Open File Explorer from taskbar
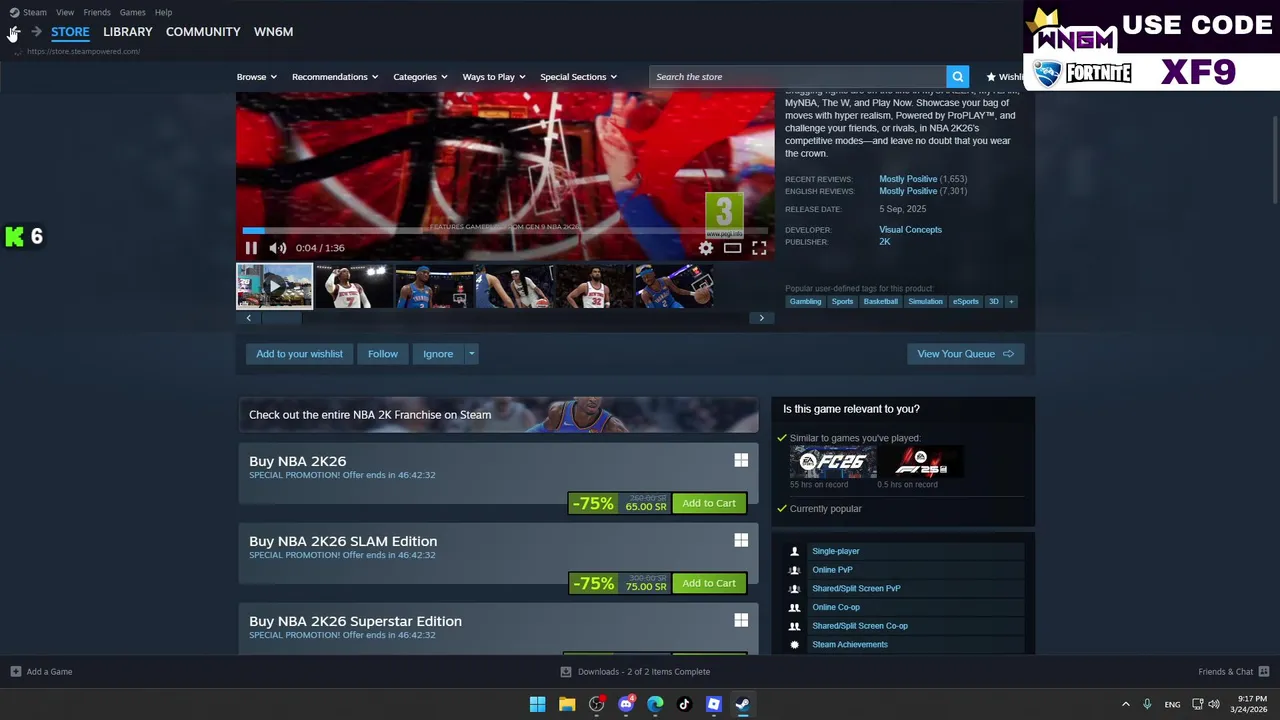The image size is (1280, 720). pos(567,704)
